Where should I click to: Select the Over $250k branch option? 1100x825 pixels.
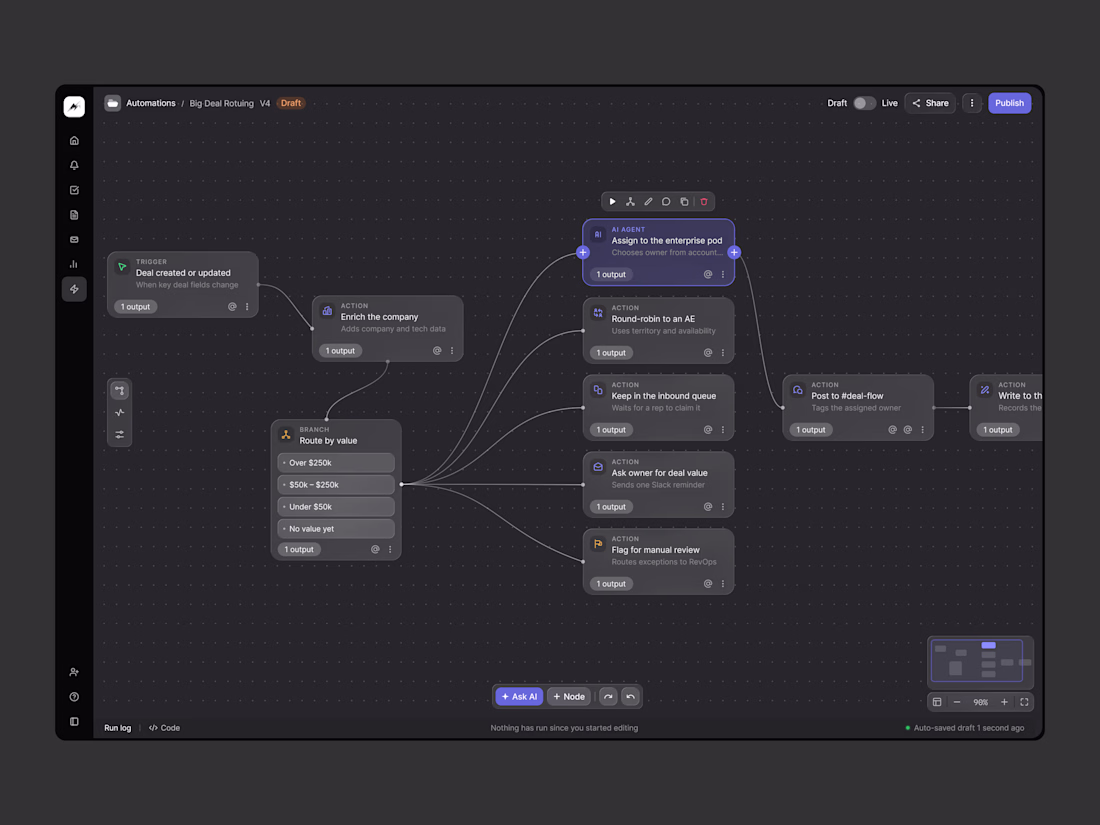coord(336,463)
